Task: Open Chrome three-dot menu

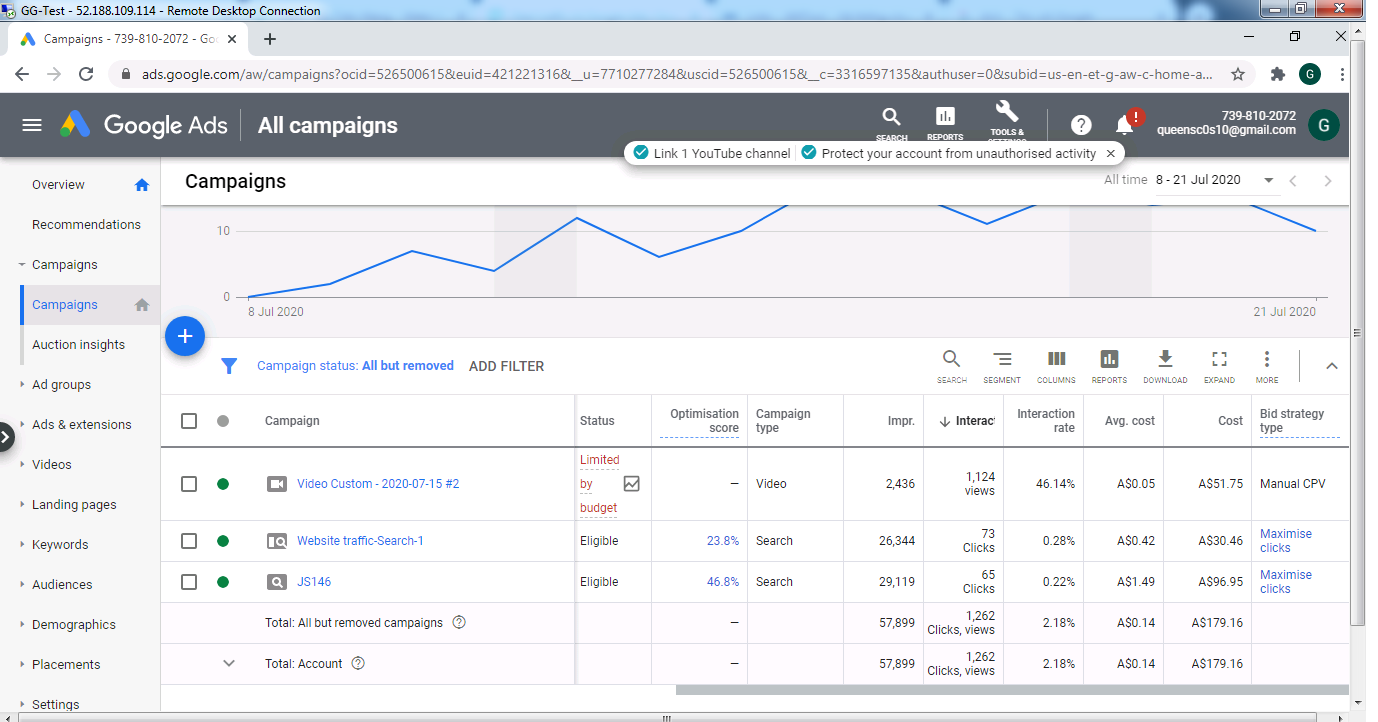Action: click(x=1341, y=74)
